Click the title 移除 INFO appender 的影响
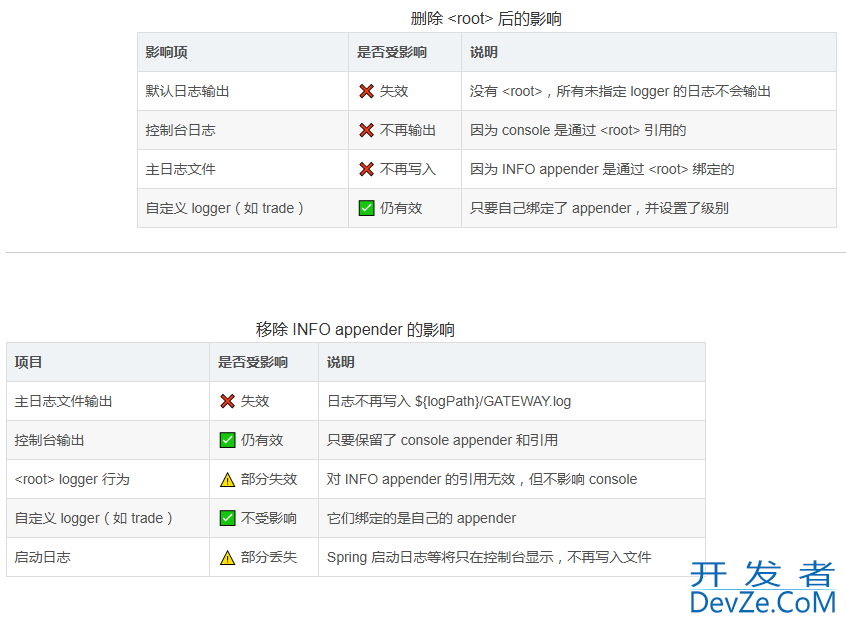Image resolution: width=846 pixels, height=624 pixels. click(355, 329)
